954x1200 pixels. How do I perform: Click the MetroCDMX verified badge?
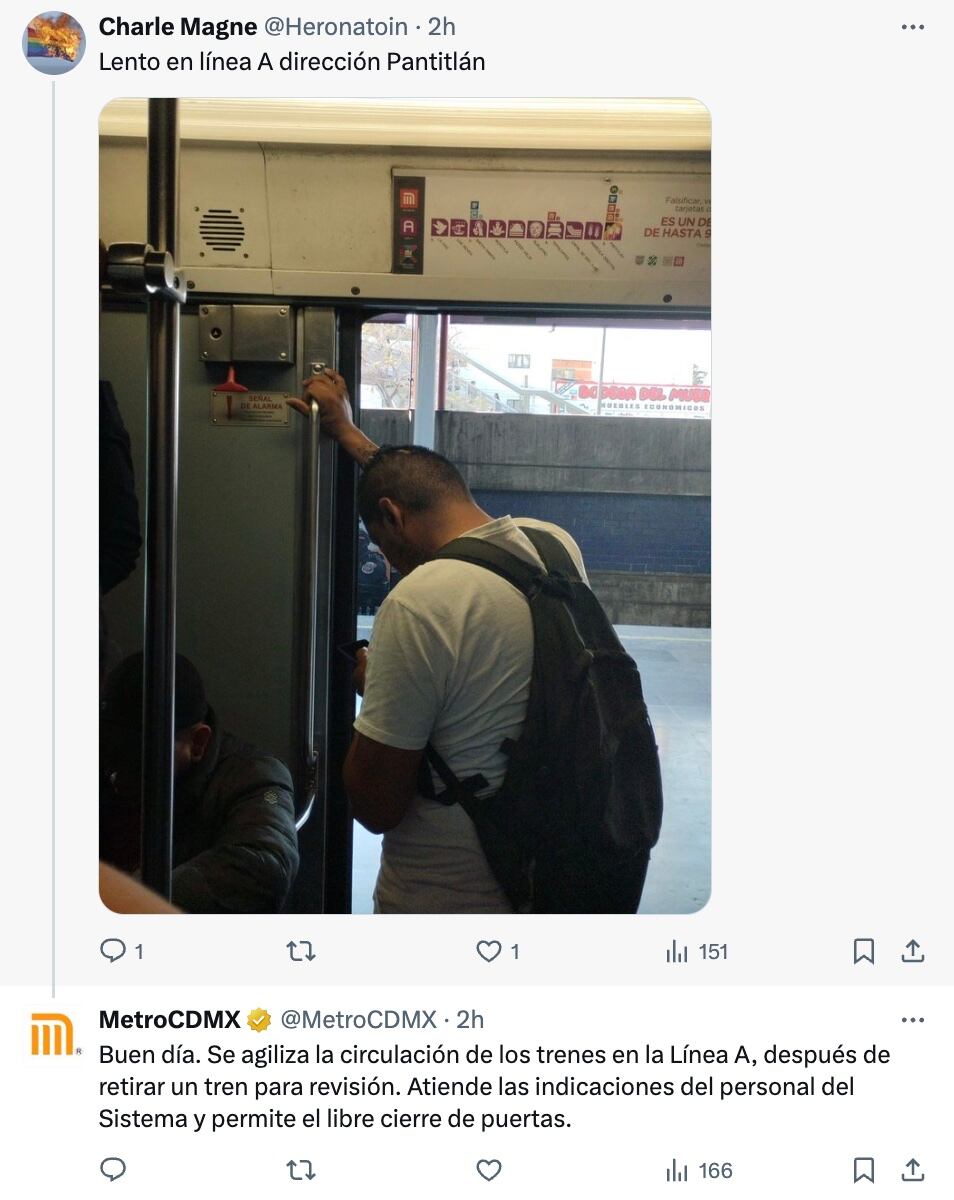coord(259,1020)
